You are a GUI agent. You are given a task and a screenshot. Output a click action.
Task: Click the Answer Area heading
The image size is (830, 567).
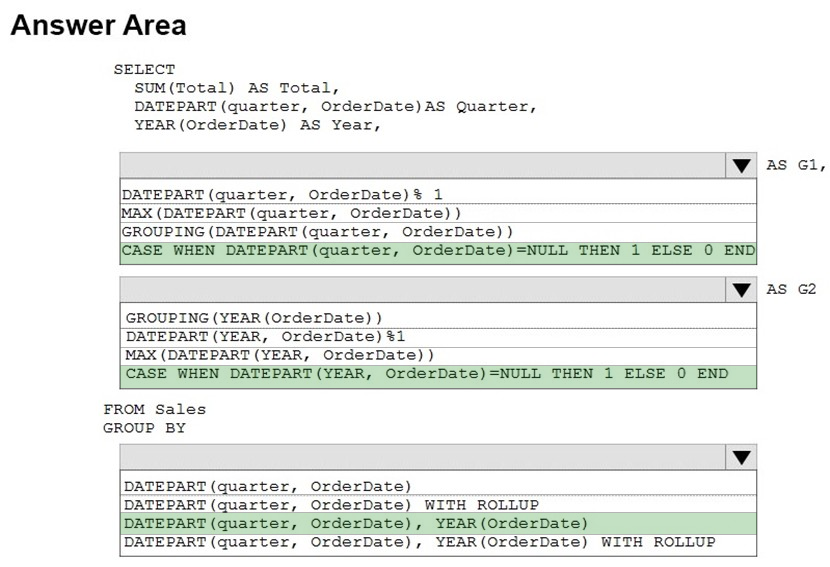point(98,25)
